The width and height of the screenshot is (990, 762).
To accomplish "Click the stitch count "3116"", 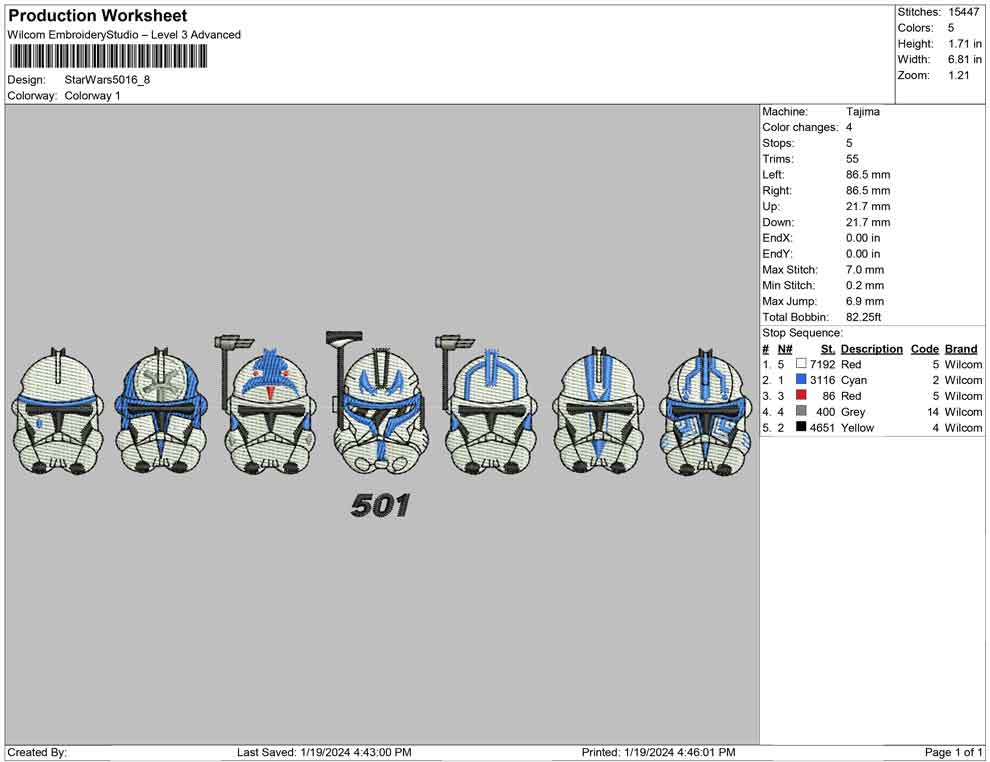I will [x=823, y=380].
